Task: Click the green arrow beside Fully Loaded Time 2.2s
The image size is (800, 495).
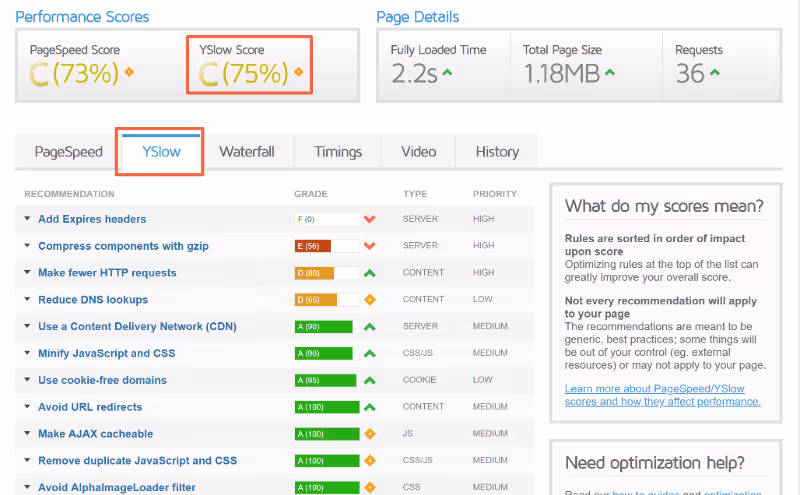Action: click(447, 72)
